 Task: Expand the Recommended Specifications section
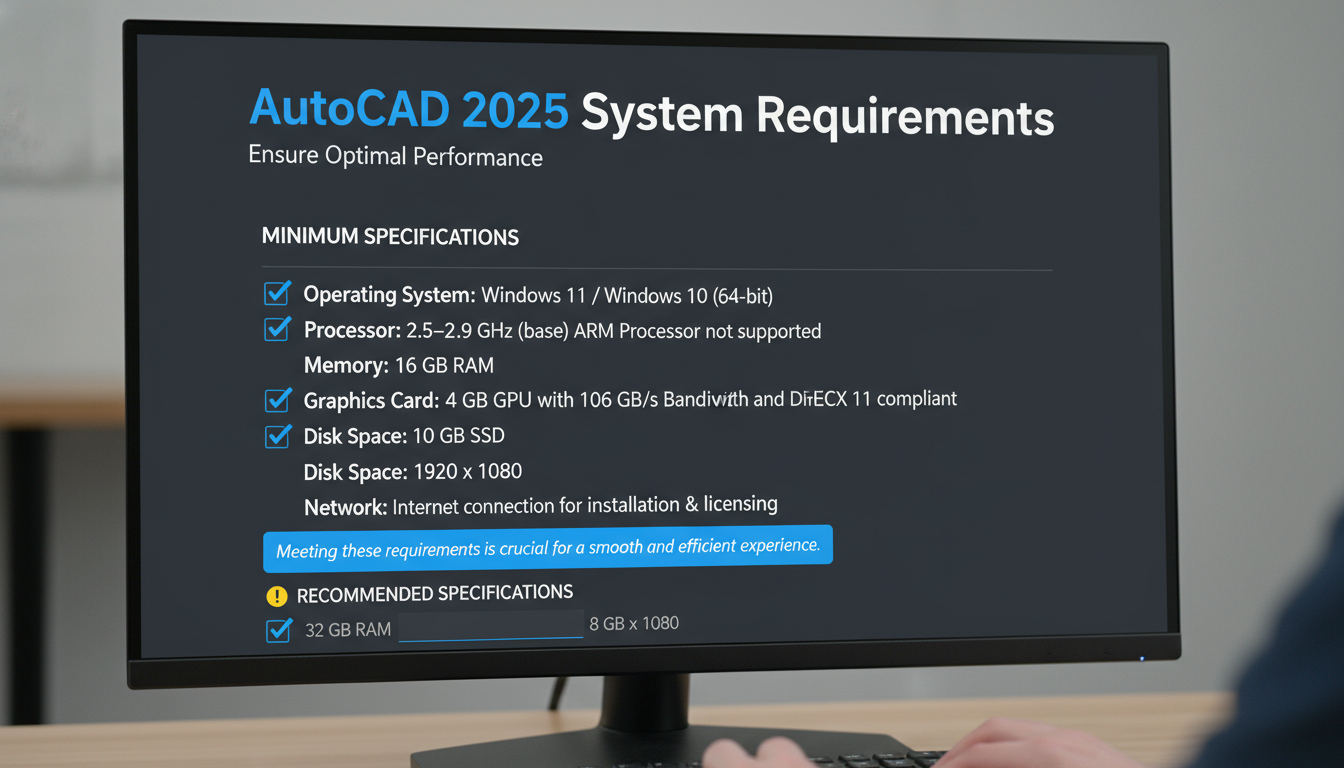435,593
